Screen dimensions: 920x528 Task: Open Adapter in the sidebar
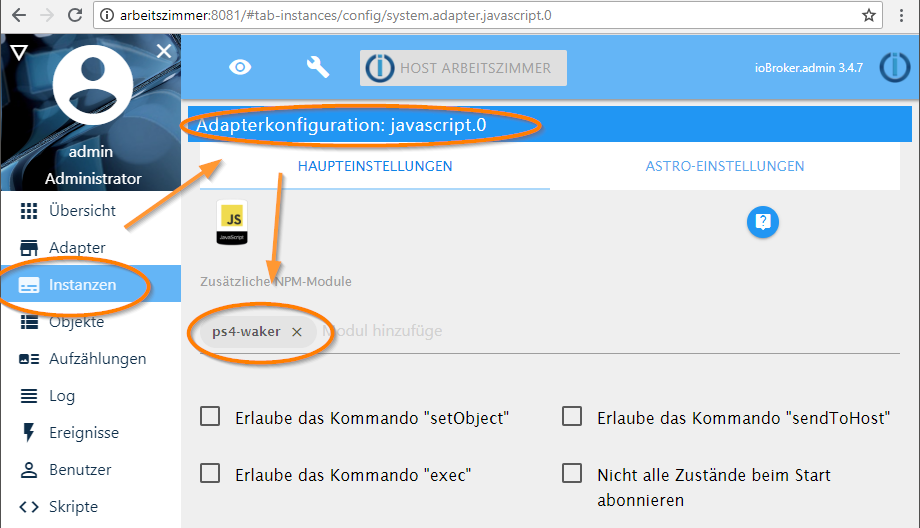point(91,248)
